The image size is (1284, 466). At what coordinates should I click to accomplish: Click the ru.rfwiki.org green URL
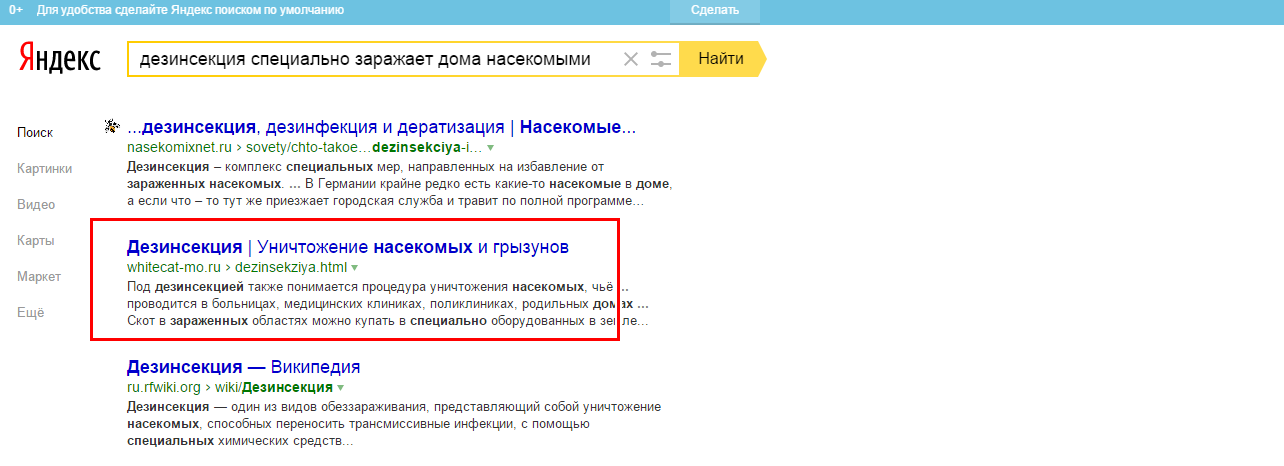point(164,387)
